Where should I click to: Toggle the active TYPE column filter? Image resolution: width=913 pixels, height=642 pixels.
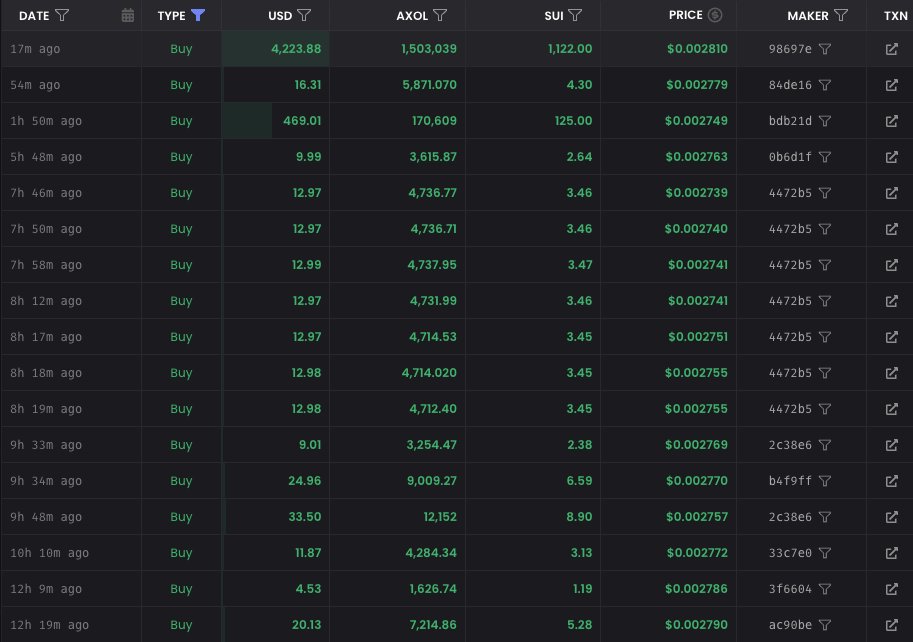[198, 15]
